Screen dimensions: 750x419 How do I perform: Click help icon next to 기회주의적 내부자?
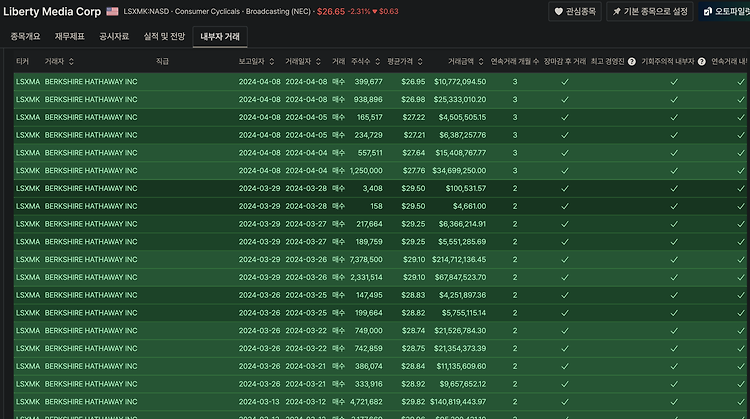[702, 61]
